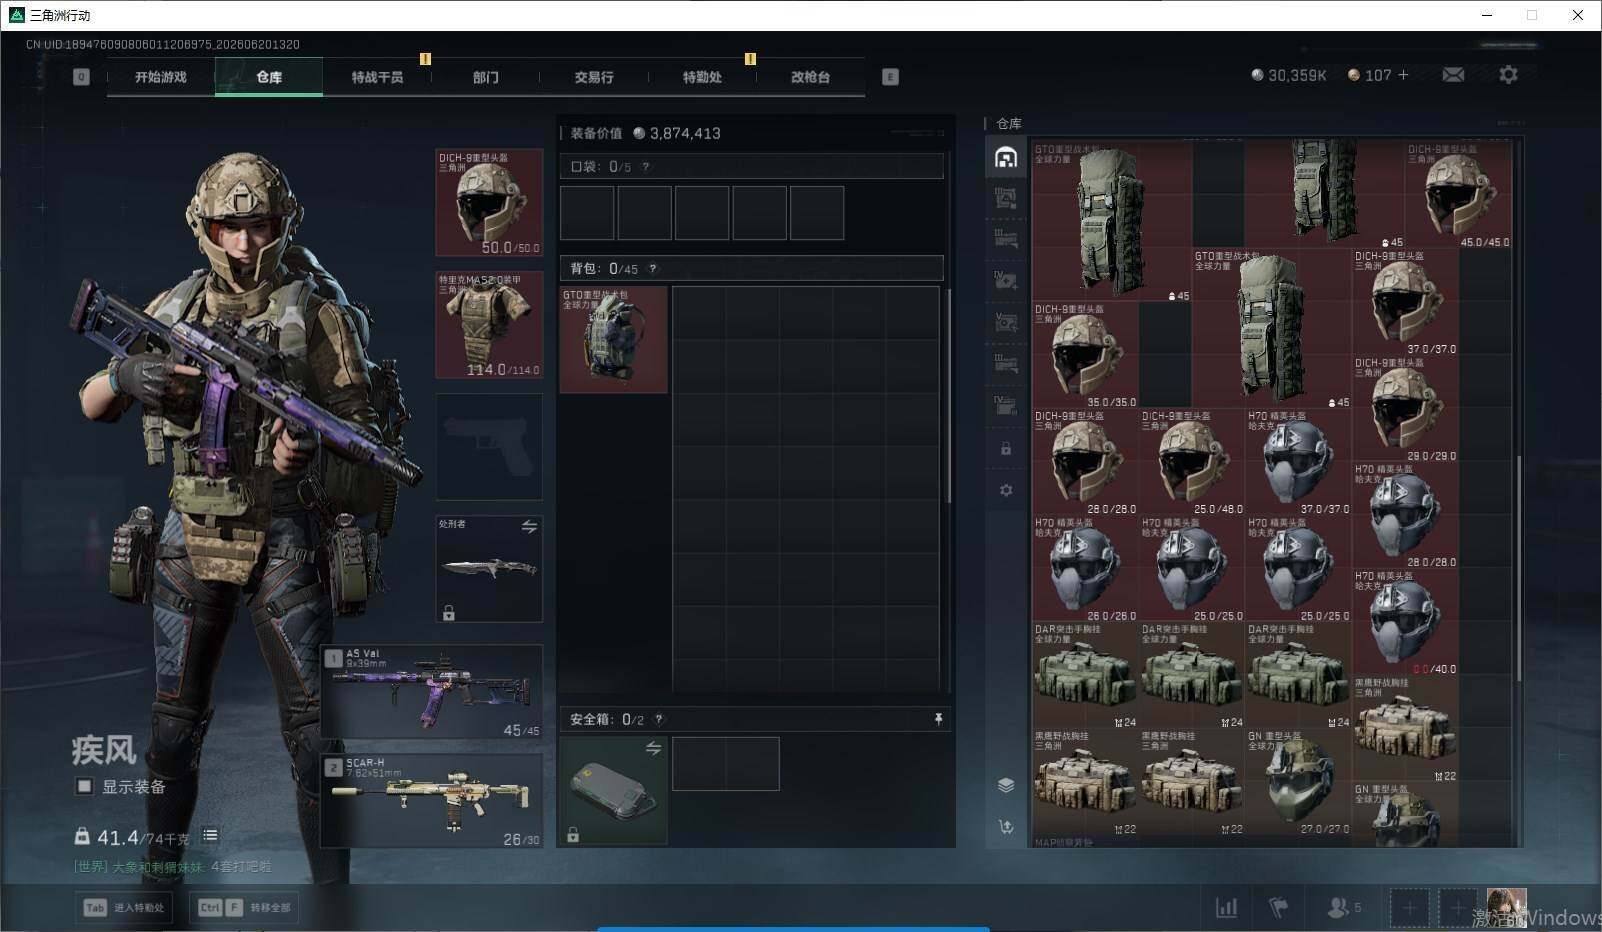Select the storage box icon labeled V

tap(1006, 322)
